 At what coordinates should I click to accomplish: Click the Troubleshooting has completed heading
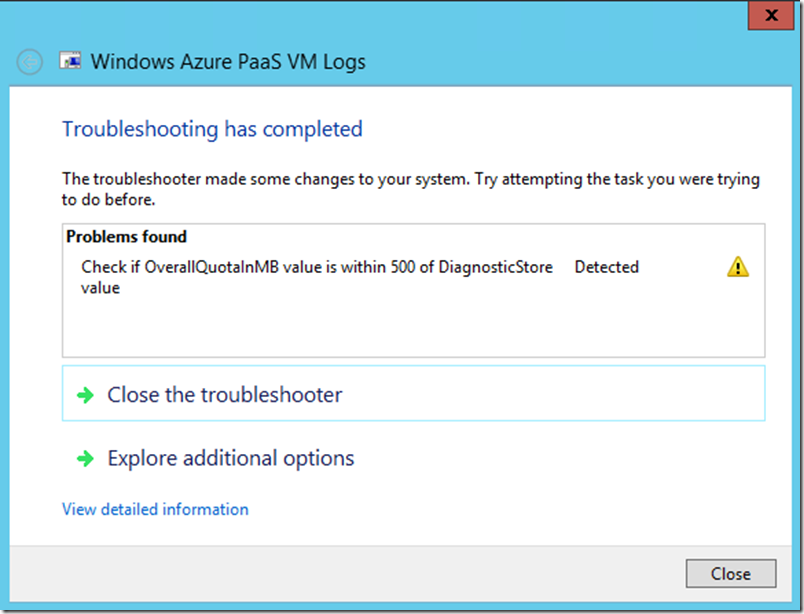pyautogui.click(x=212, y=129)
